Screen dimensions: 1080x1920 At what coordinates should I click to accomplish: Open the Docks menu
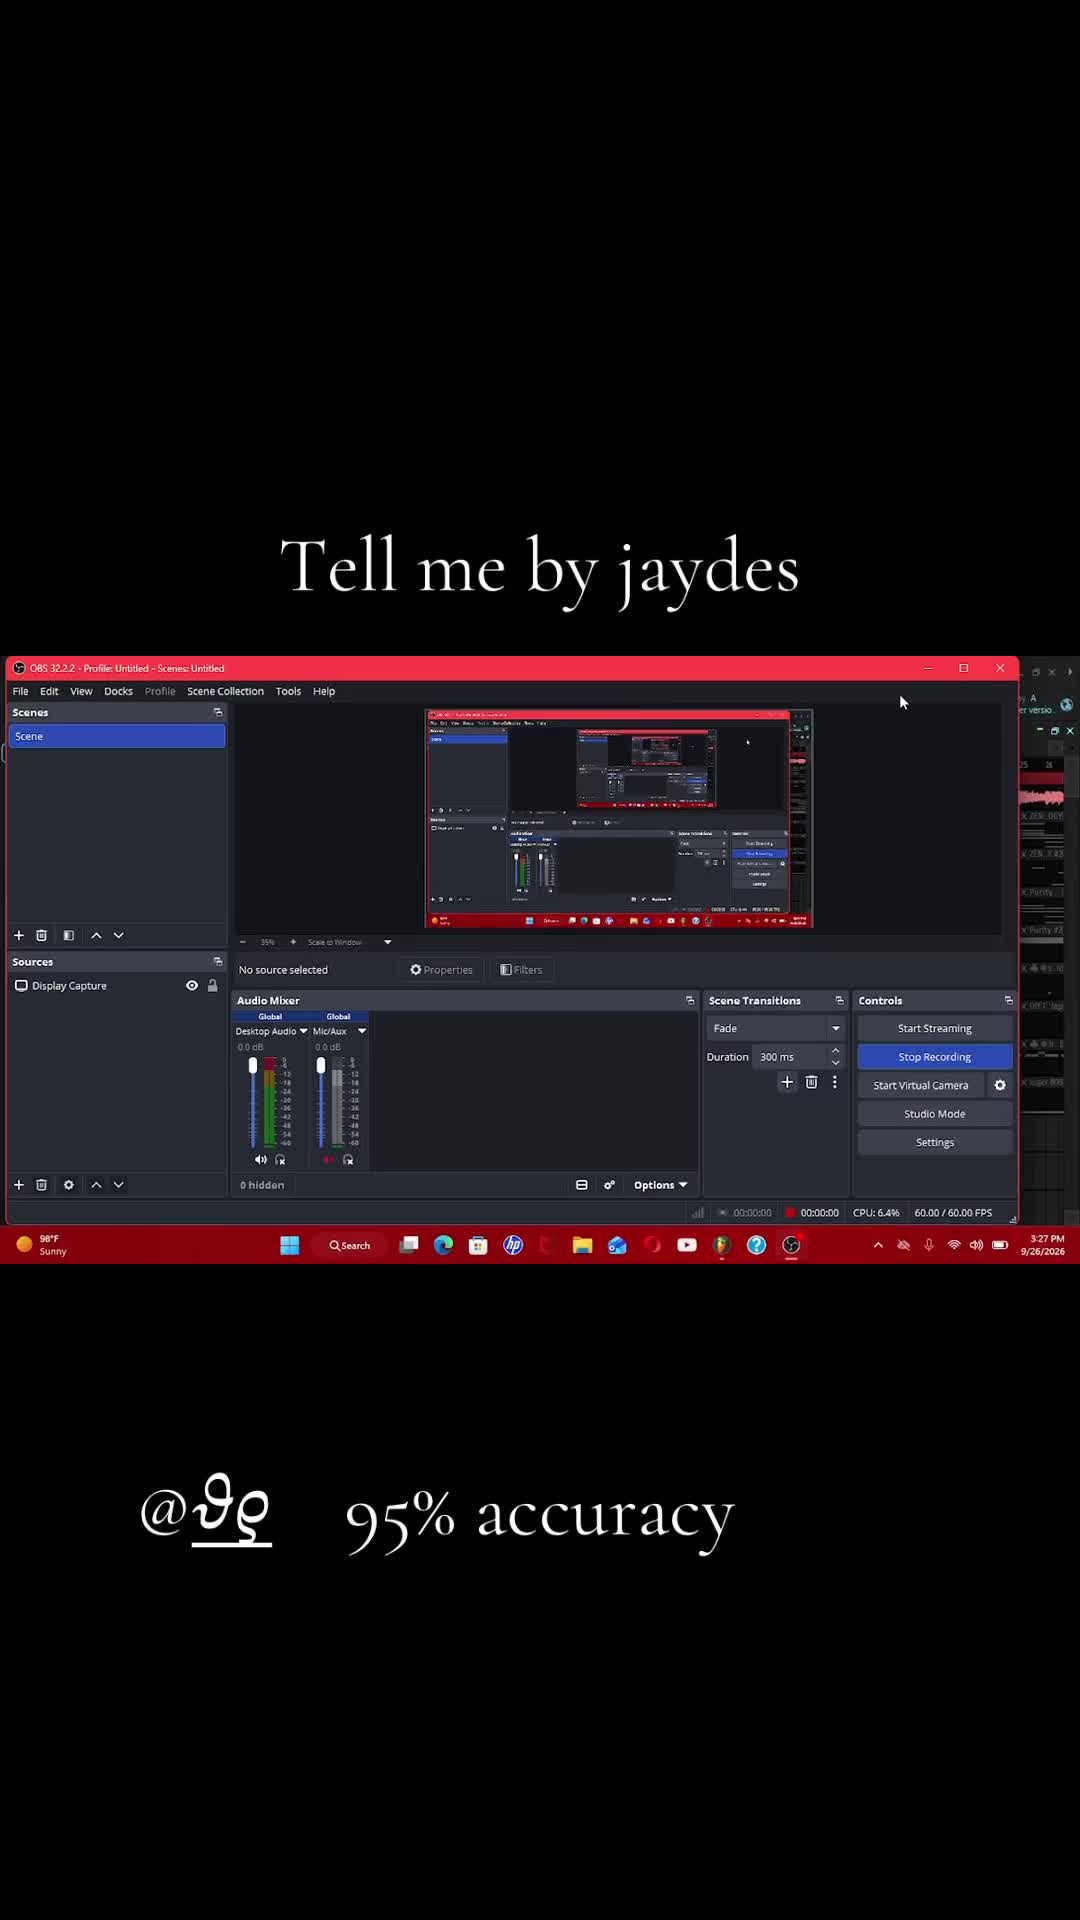[x=118, y=691]
